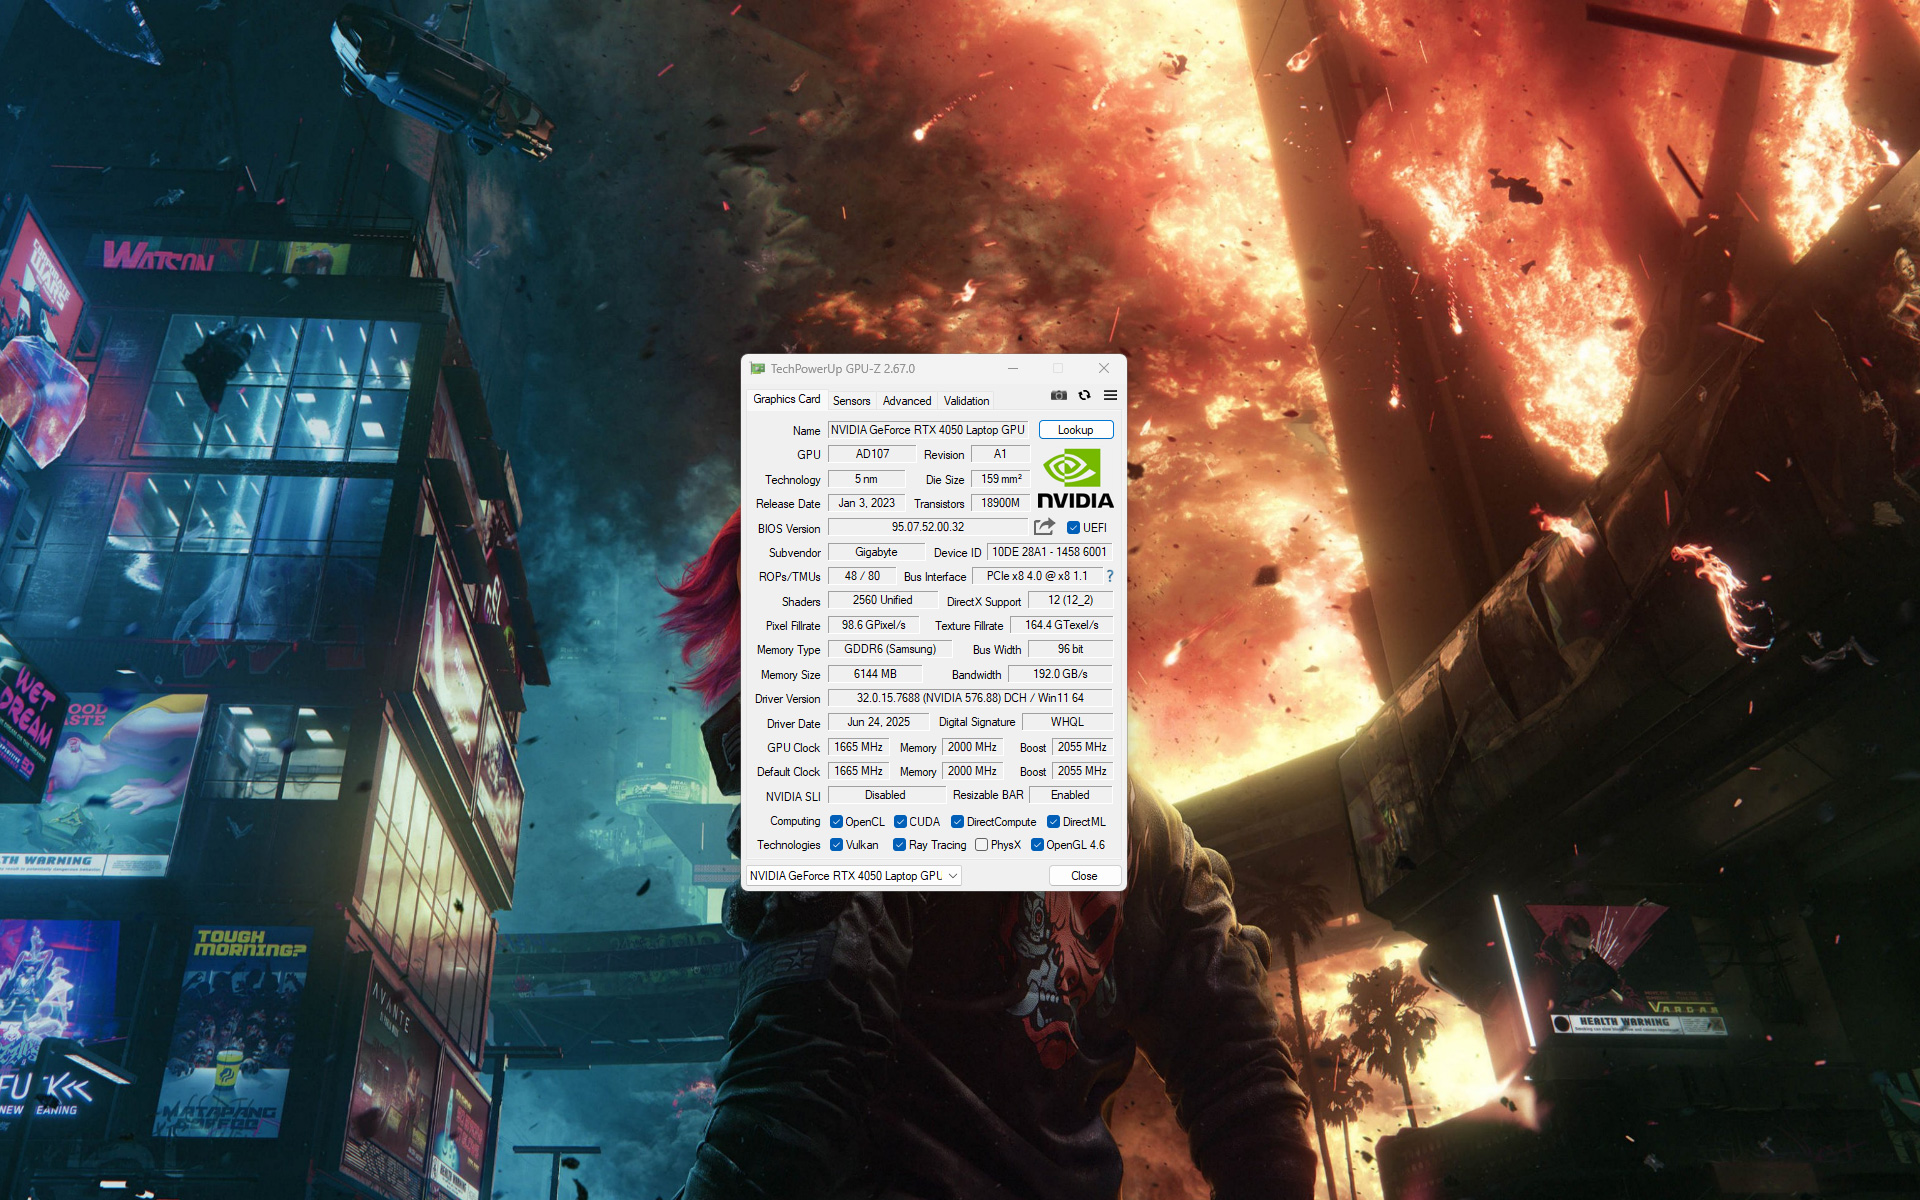Screen dimensions: 1920x1200
Task: Toggle the Ray Tracing checkbox
Action: tap(899, 845)
